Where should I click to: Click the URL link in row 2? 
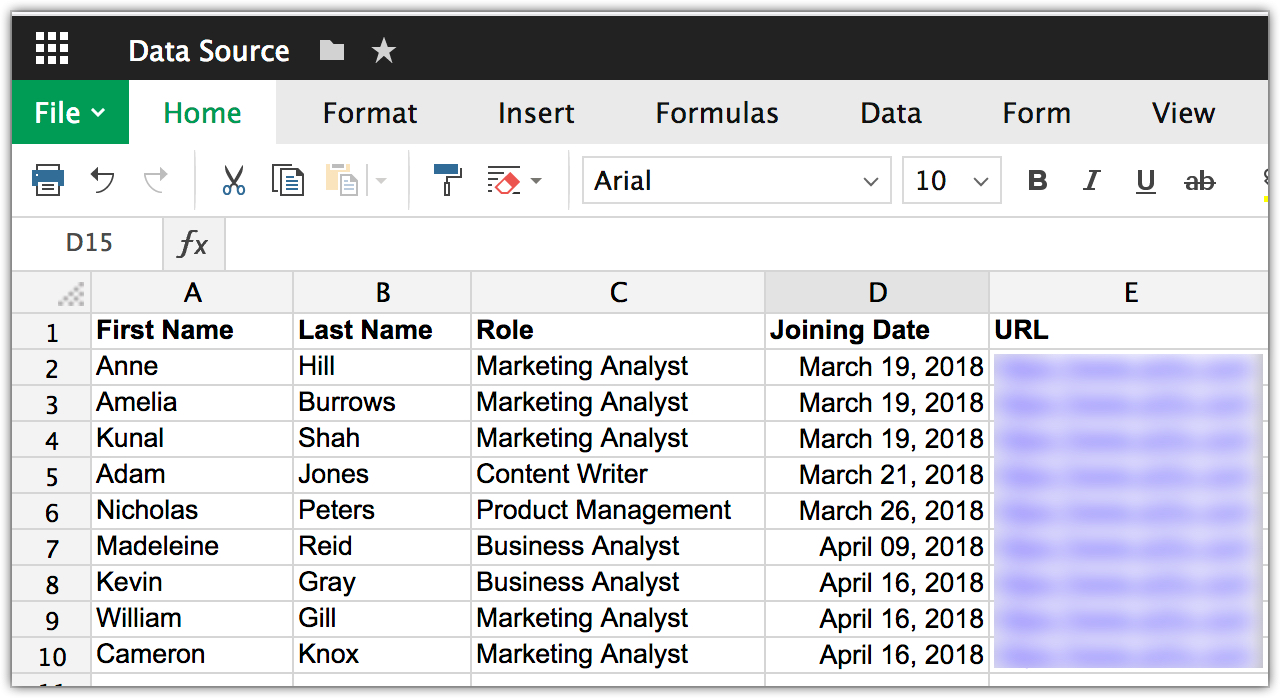[x=1129, y=366]
